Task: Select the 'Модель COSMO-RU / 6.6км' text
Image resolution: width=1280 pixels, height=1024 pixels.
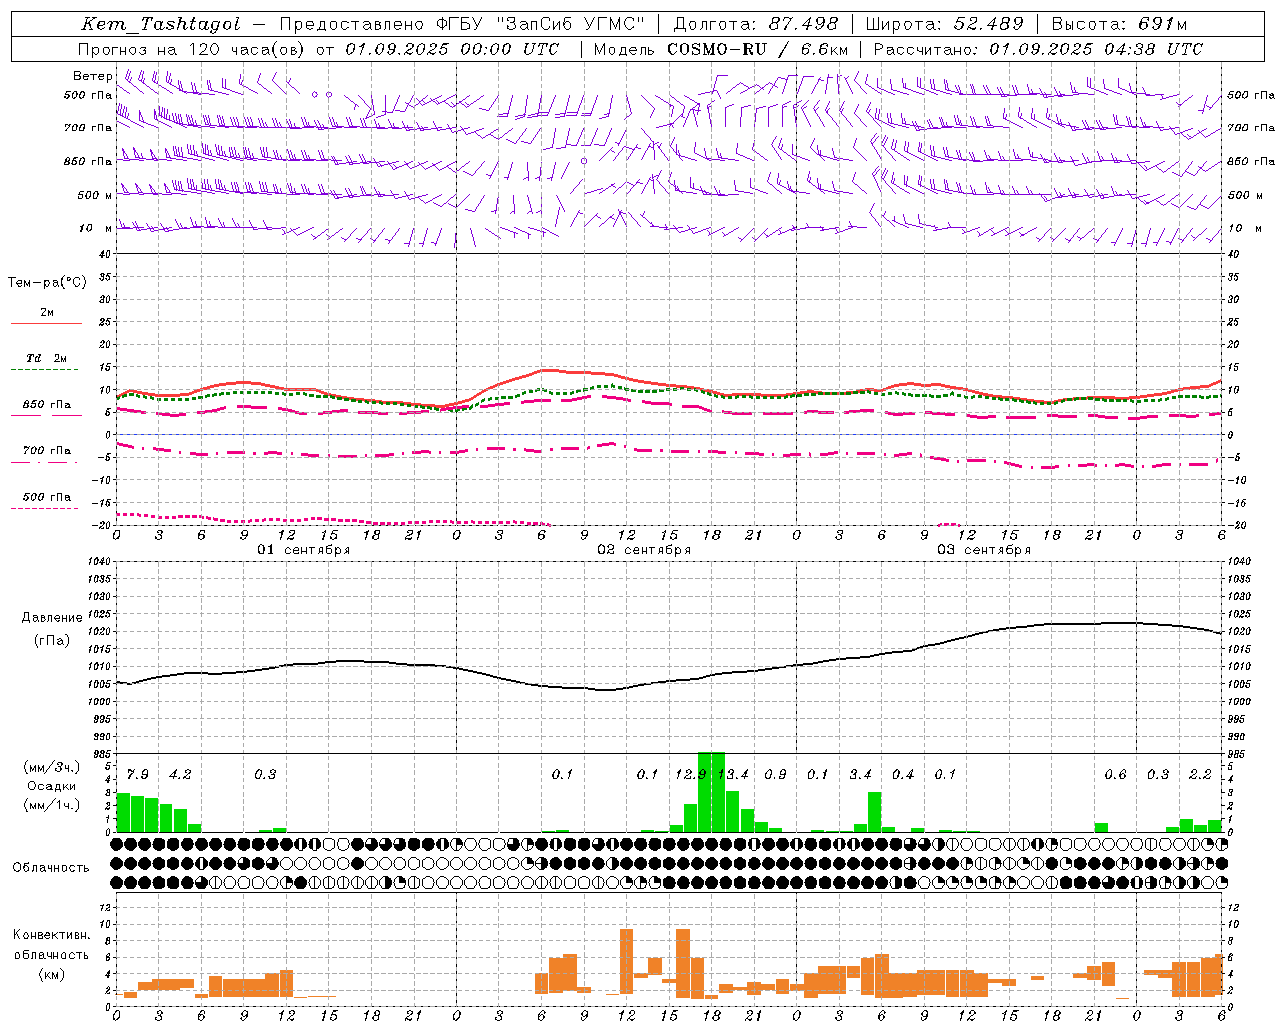Action: pos(721,49)
